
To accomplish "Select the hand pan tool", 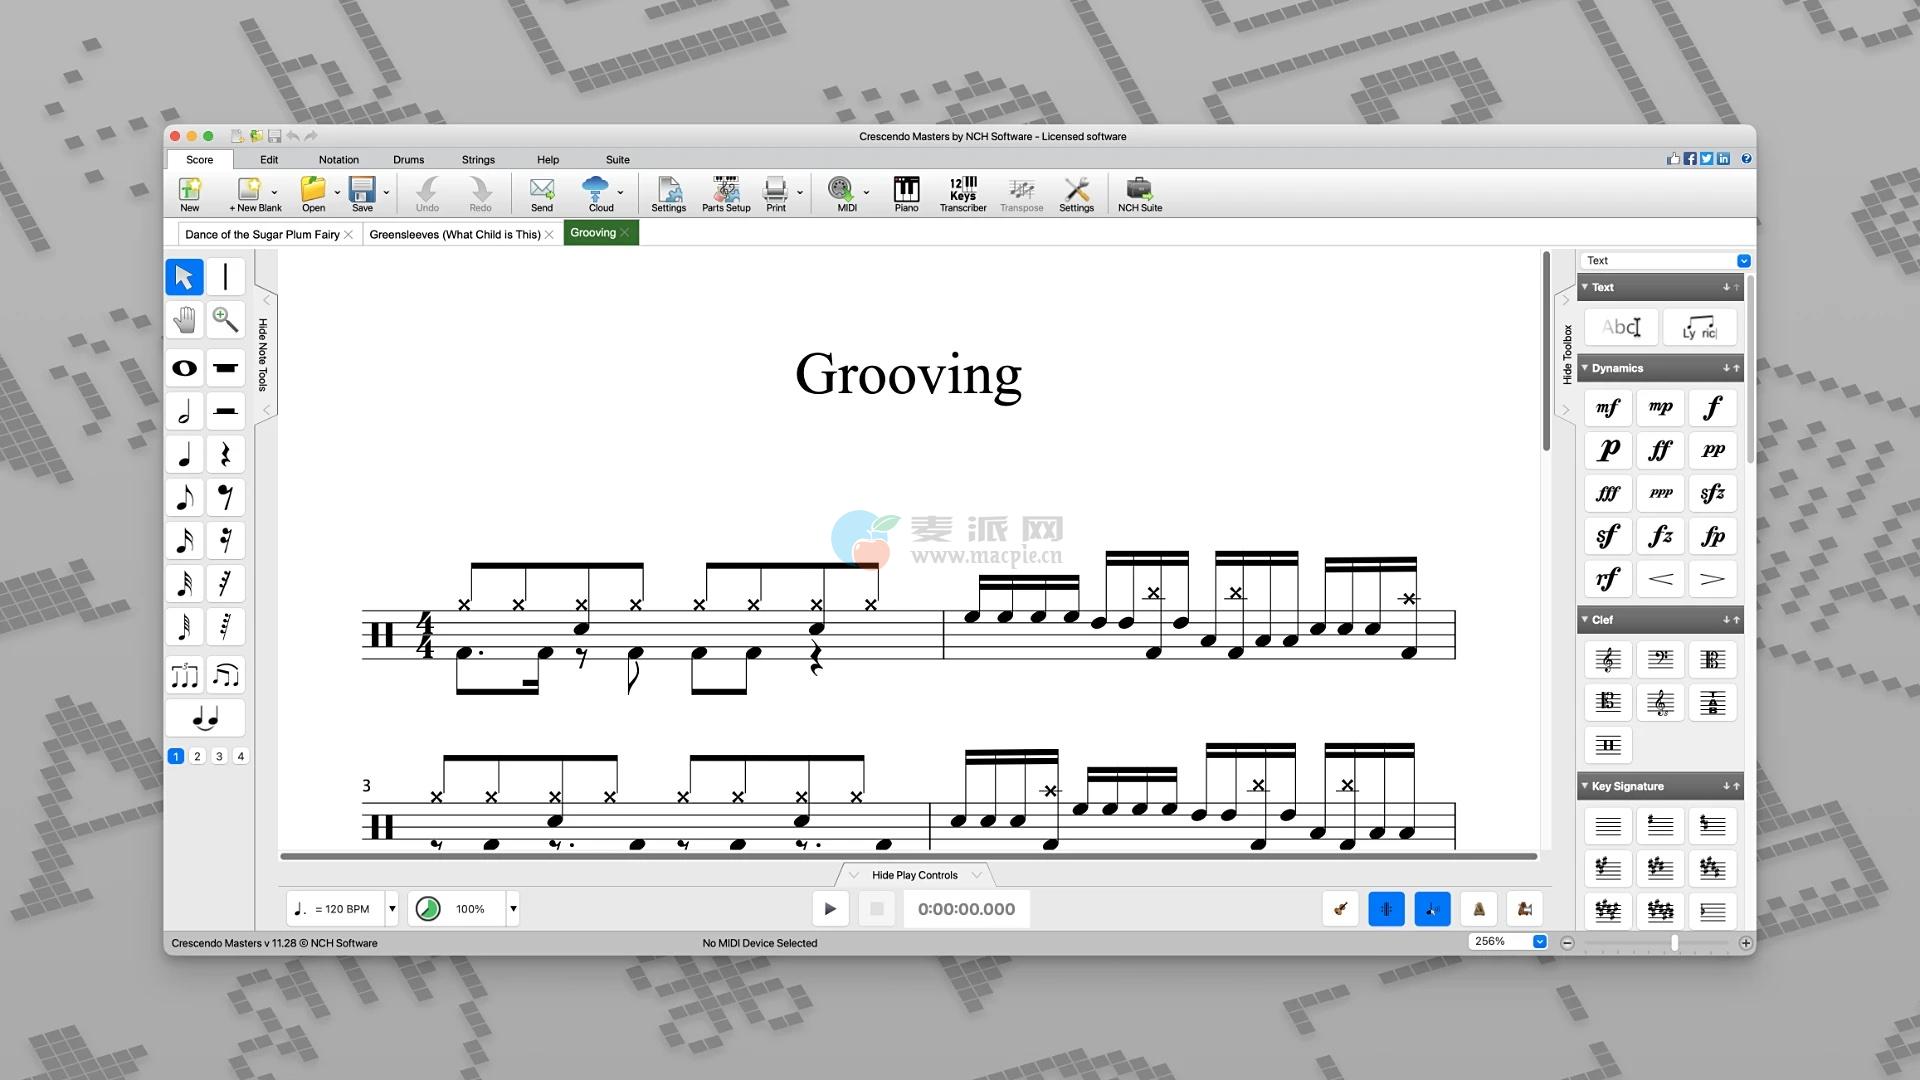I will pyautogui.click(x=184, y=320).
